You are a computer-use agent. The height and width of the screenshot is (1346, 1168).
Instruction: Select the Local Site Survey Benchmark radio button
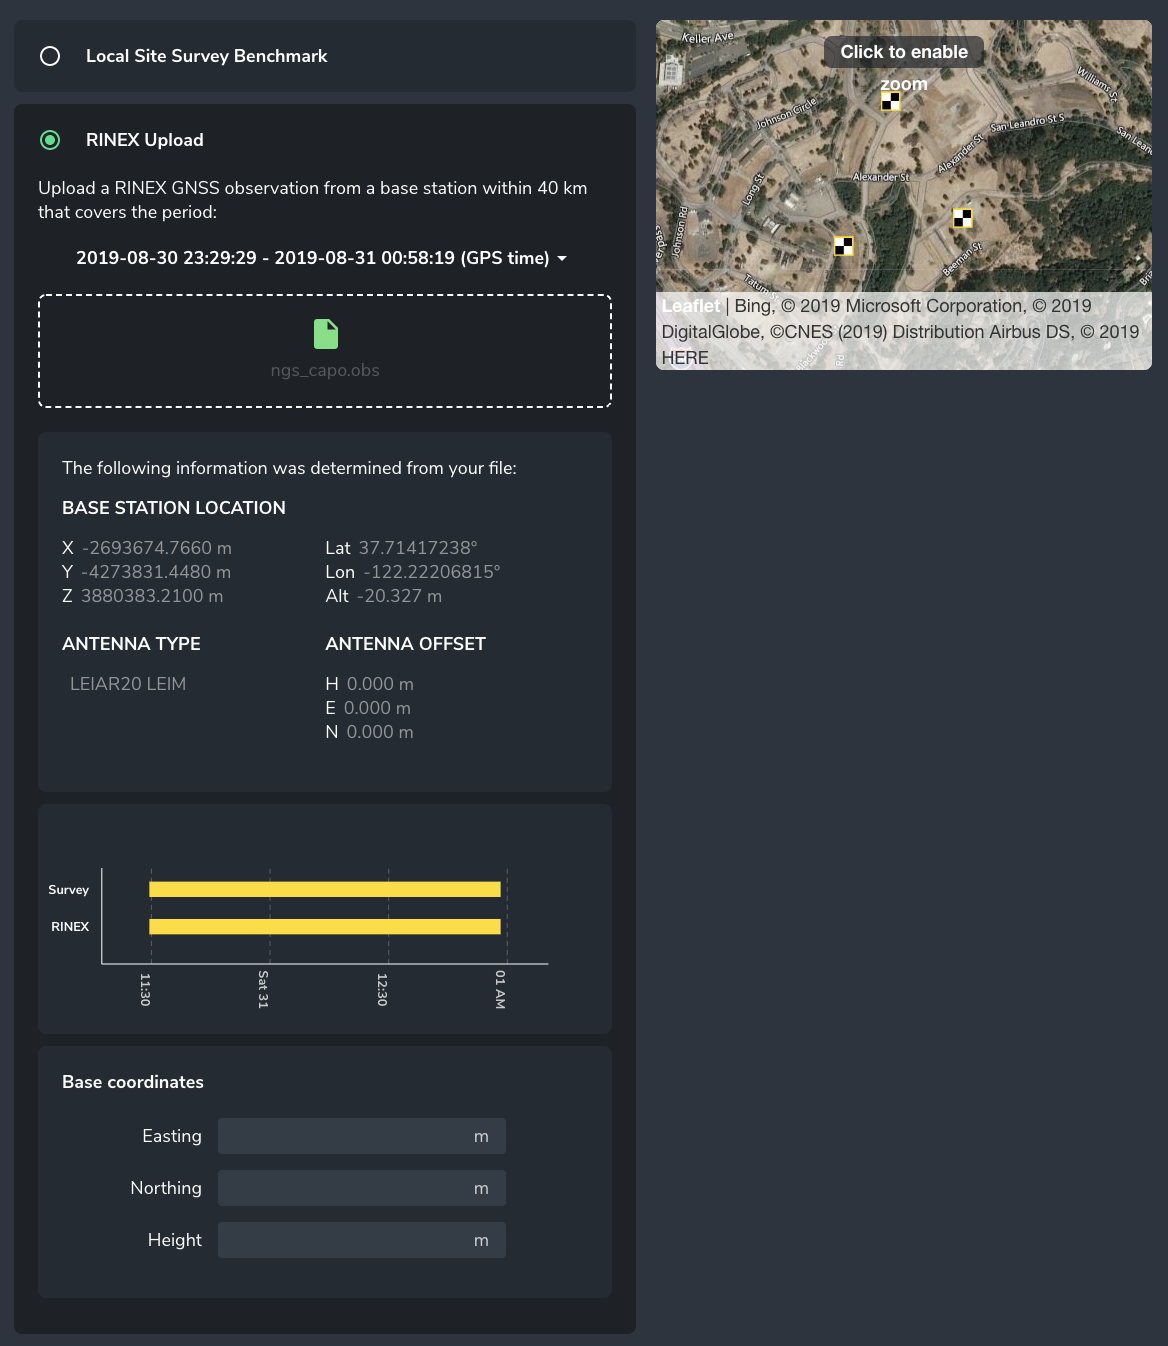click(x=50, y=56)
